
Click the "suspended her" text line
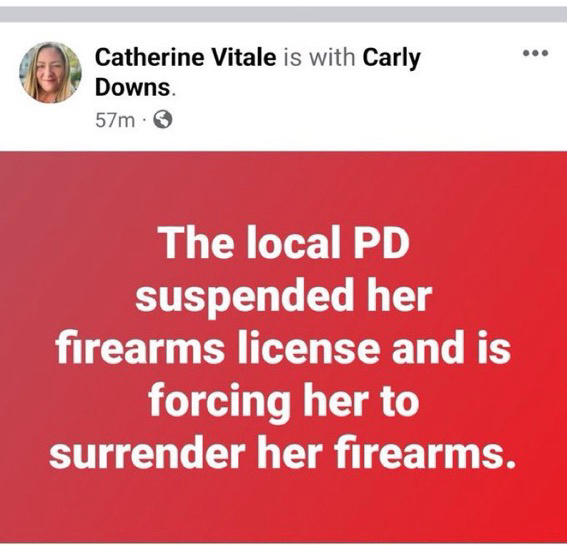(284, 297)
